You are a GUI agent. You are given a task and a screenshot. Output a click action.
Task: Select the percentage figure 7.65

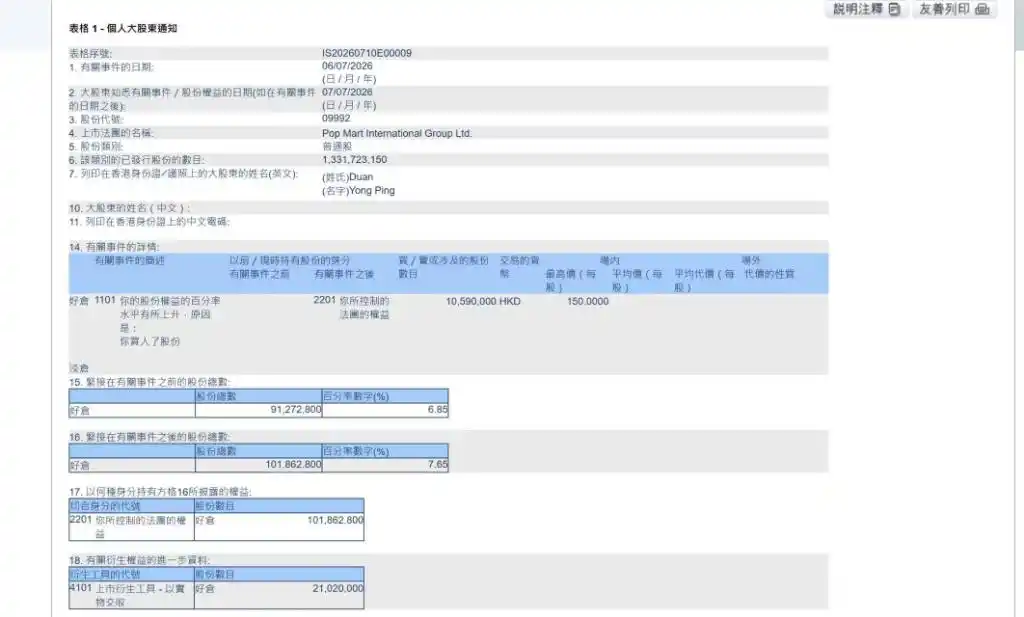tap(438, 464)
